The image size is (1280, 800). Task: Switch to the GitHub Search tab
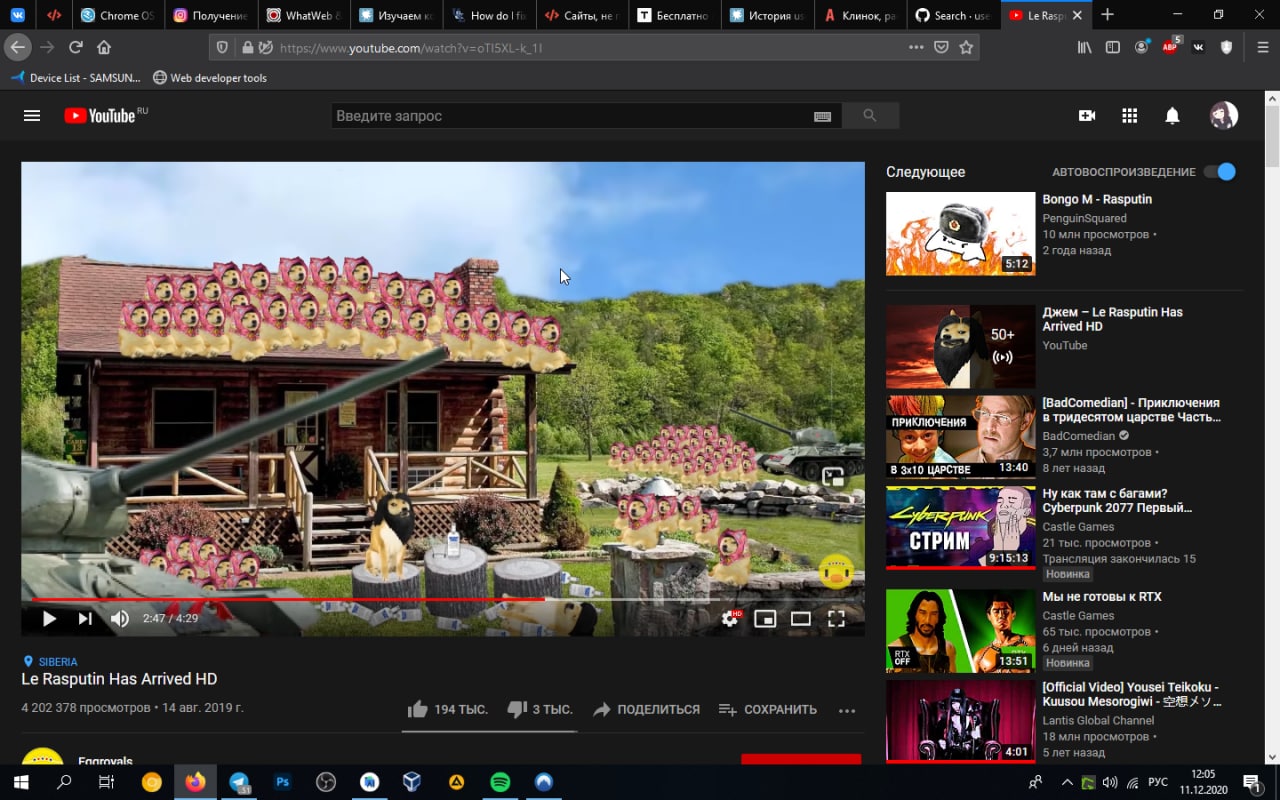(951, 15)
